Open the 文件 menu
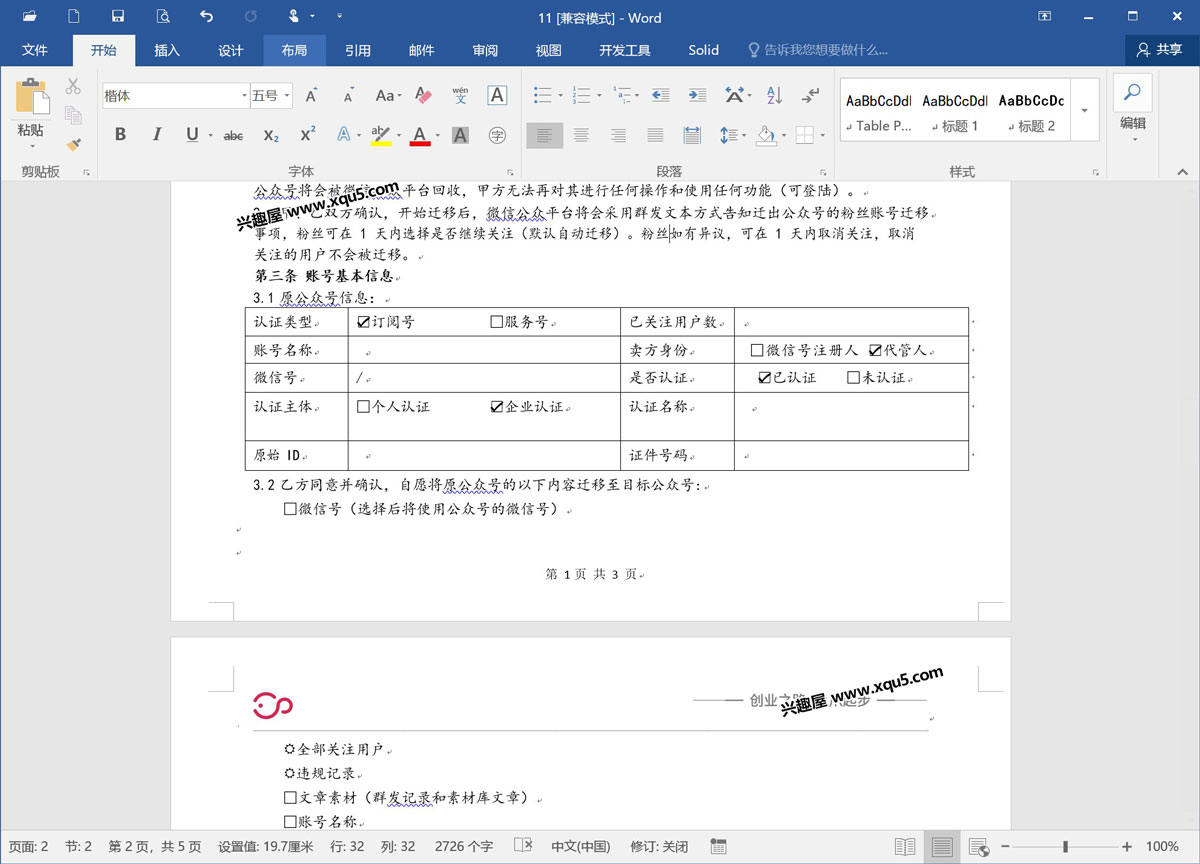 coord(35,50)
